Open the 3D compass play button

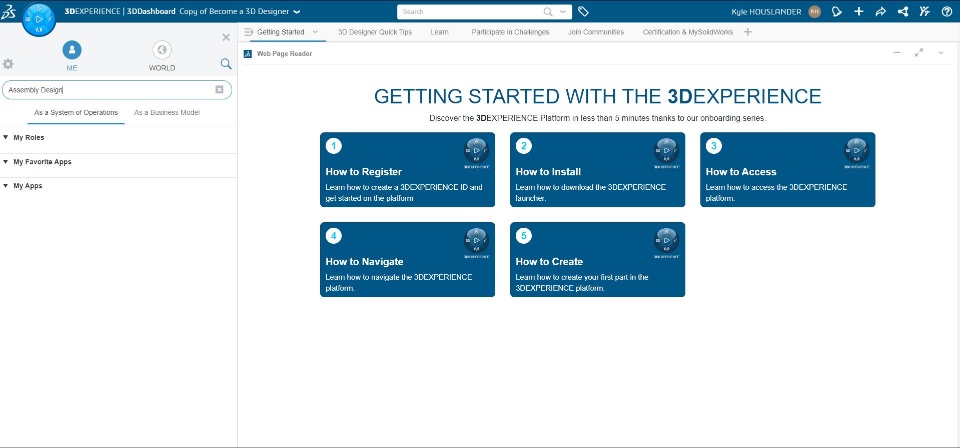pyautogui.click(x=39, y=19)
